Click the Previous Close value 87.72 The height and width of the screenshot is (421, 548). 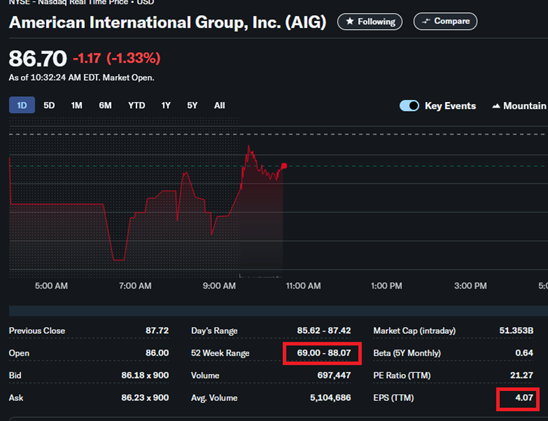pos(157,331)
